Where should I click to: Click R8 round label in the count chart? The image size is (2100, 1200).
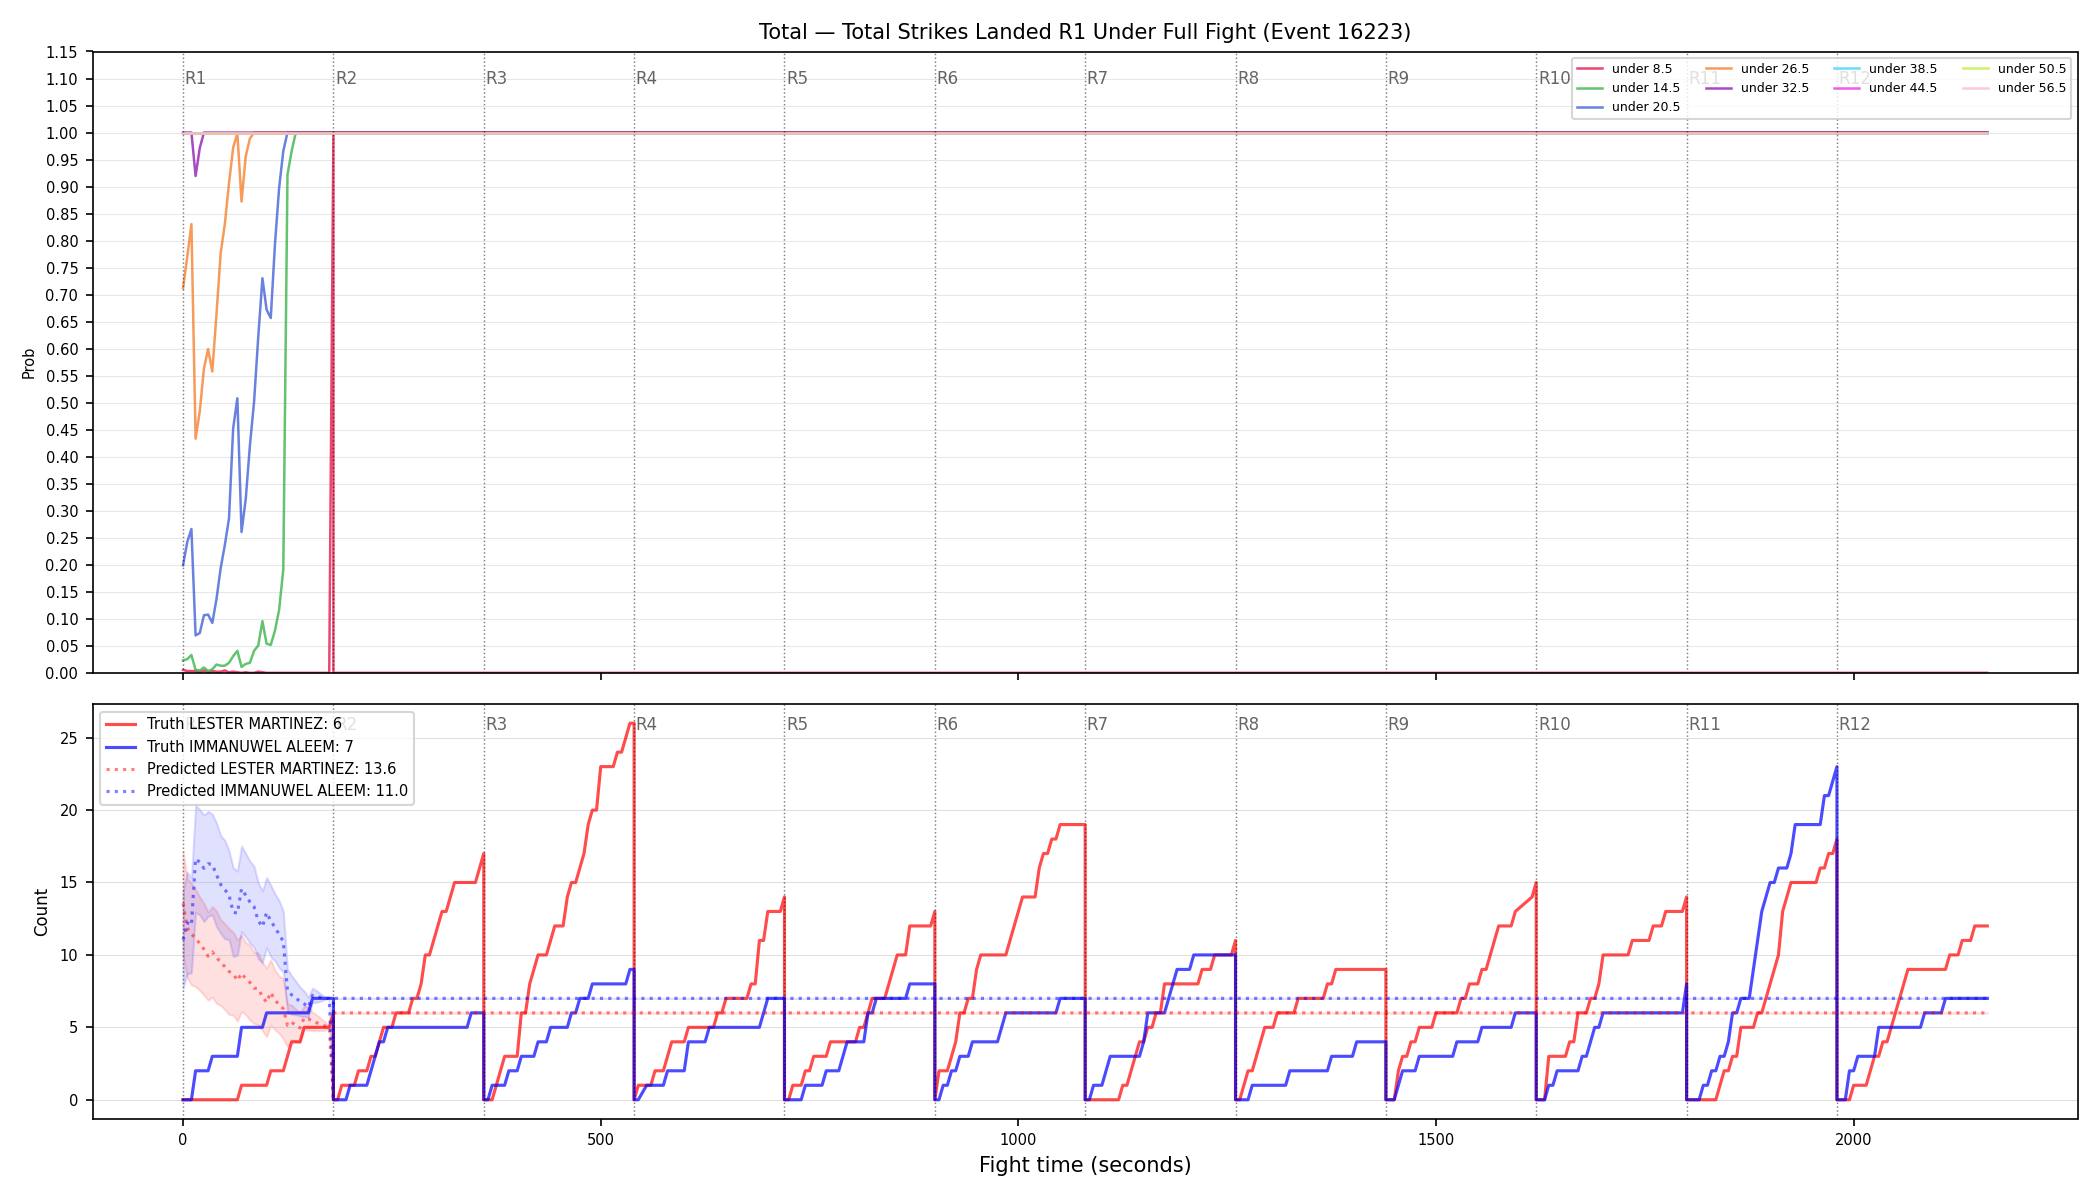tap(1248, 724)
